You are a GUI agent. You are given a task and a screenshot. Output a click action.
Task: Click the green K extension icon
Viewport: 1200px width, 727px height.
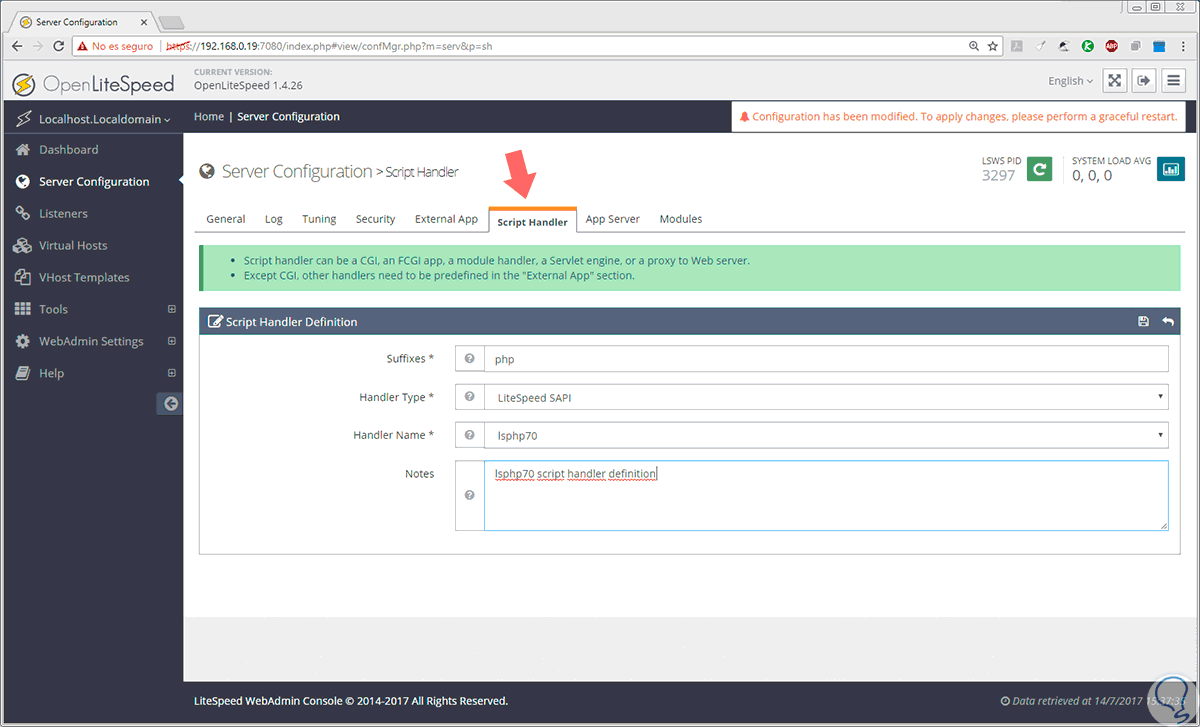click(1087, 46)
